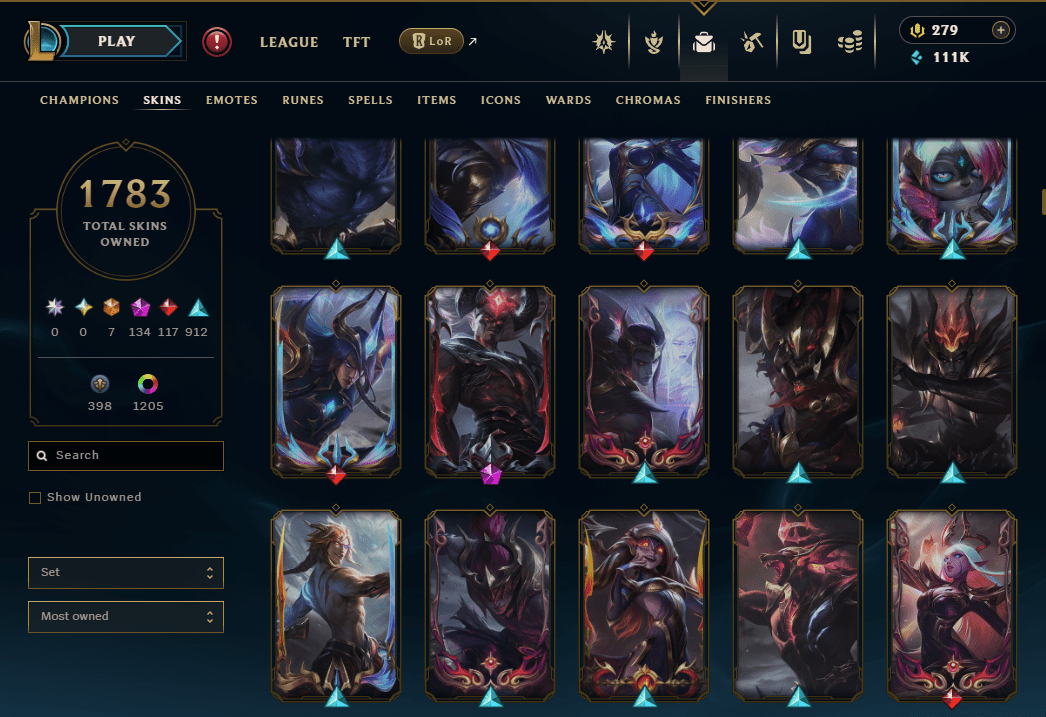Open the Loot hammer icon

click(752, 42)
